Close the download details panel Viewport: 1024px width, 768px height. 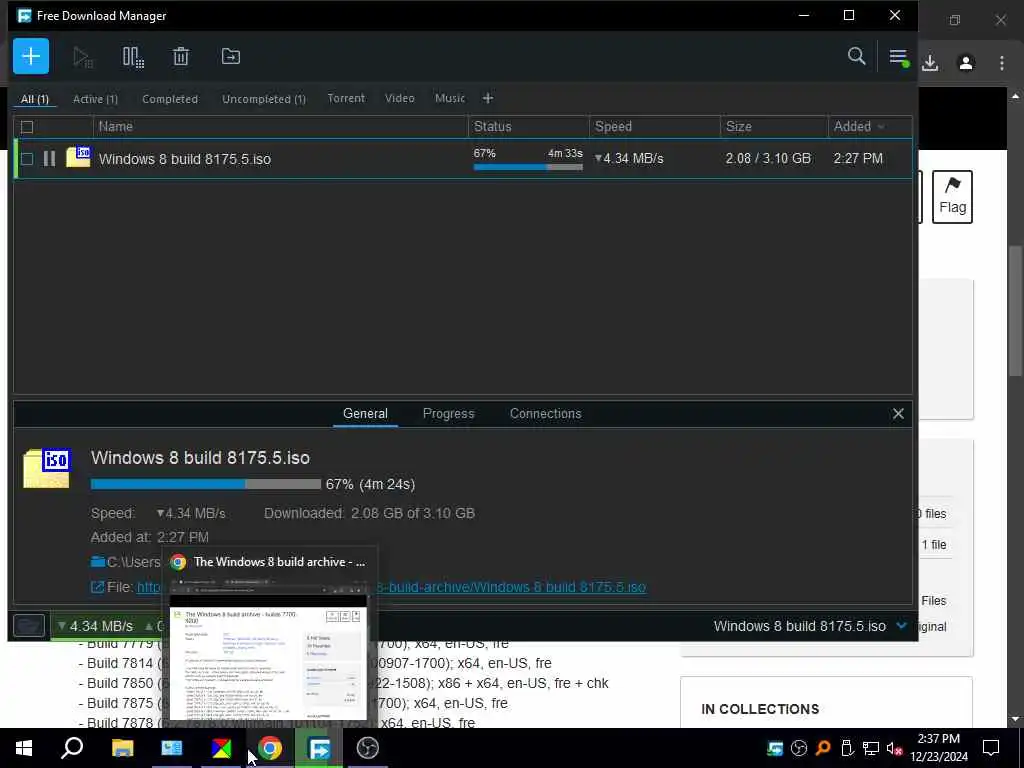[898, 414]
